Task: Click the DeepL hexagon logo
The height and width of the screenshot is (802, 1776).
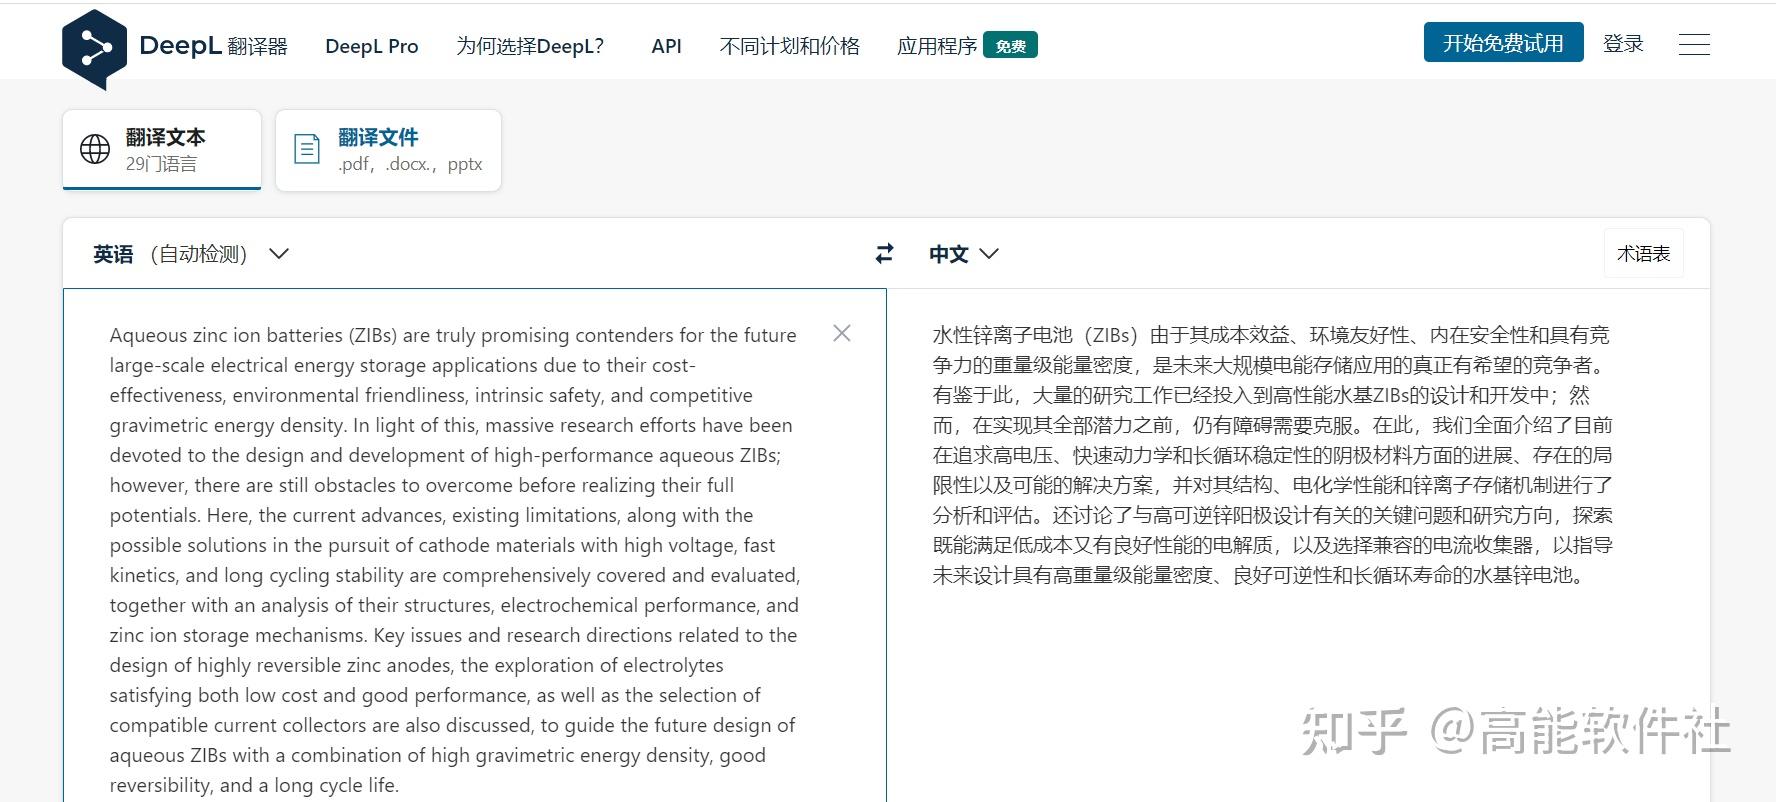Action: pos(94,48)
